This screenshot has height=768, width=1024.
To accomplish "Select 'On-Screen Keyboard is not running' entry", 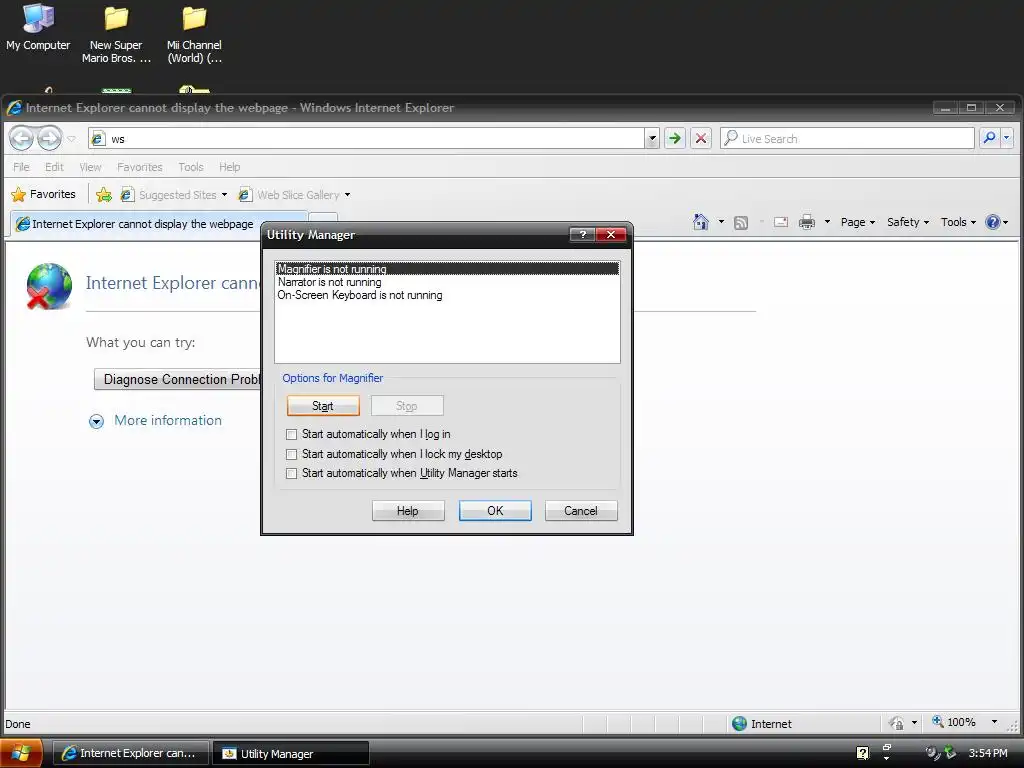I will point(447,295).
